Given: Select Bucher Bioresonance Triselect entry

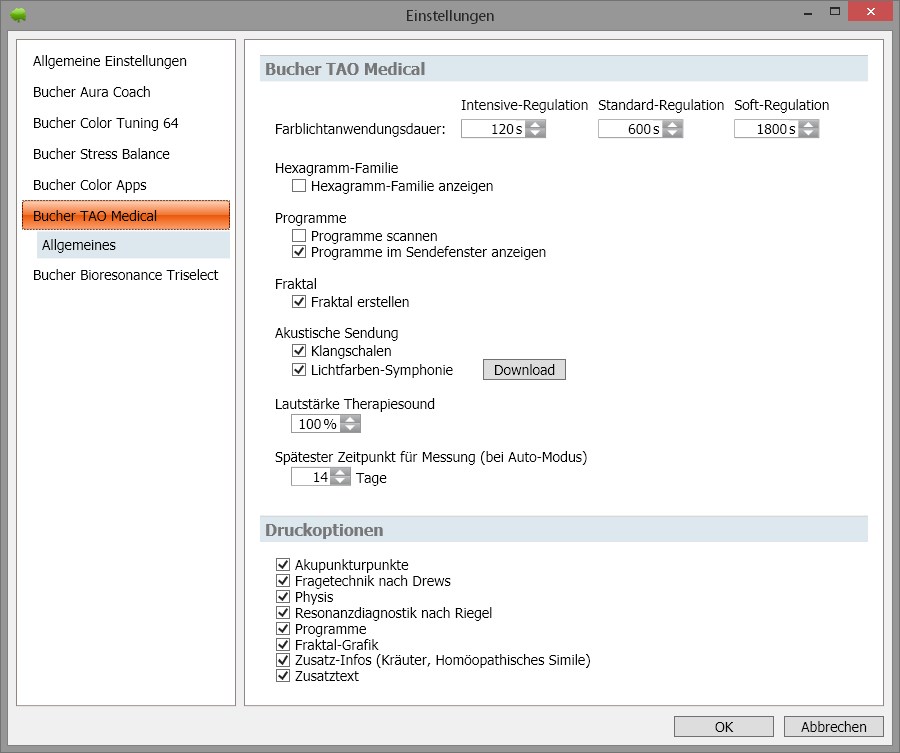Looking at the screenshot, I should click(x=125, y=275).
